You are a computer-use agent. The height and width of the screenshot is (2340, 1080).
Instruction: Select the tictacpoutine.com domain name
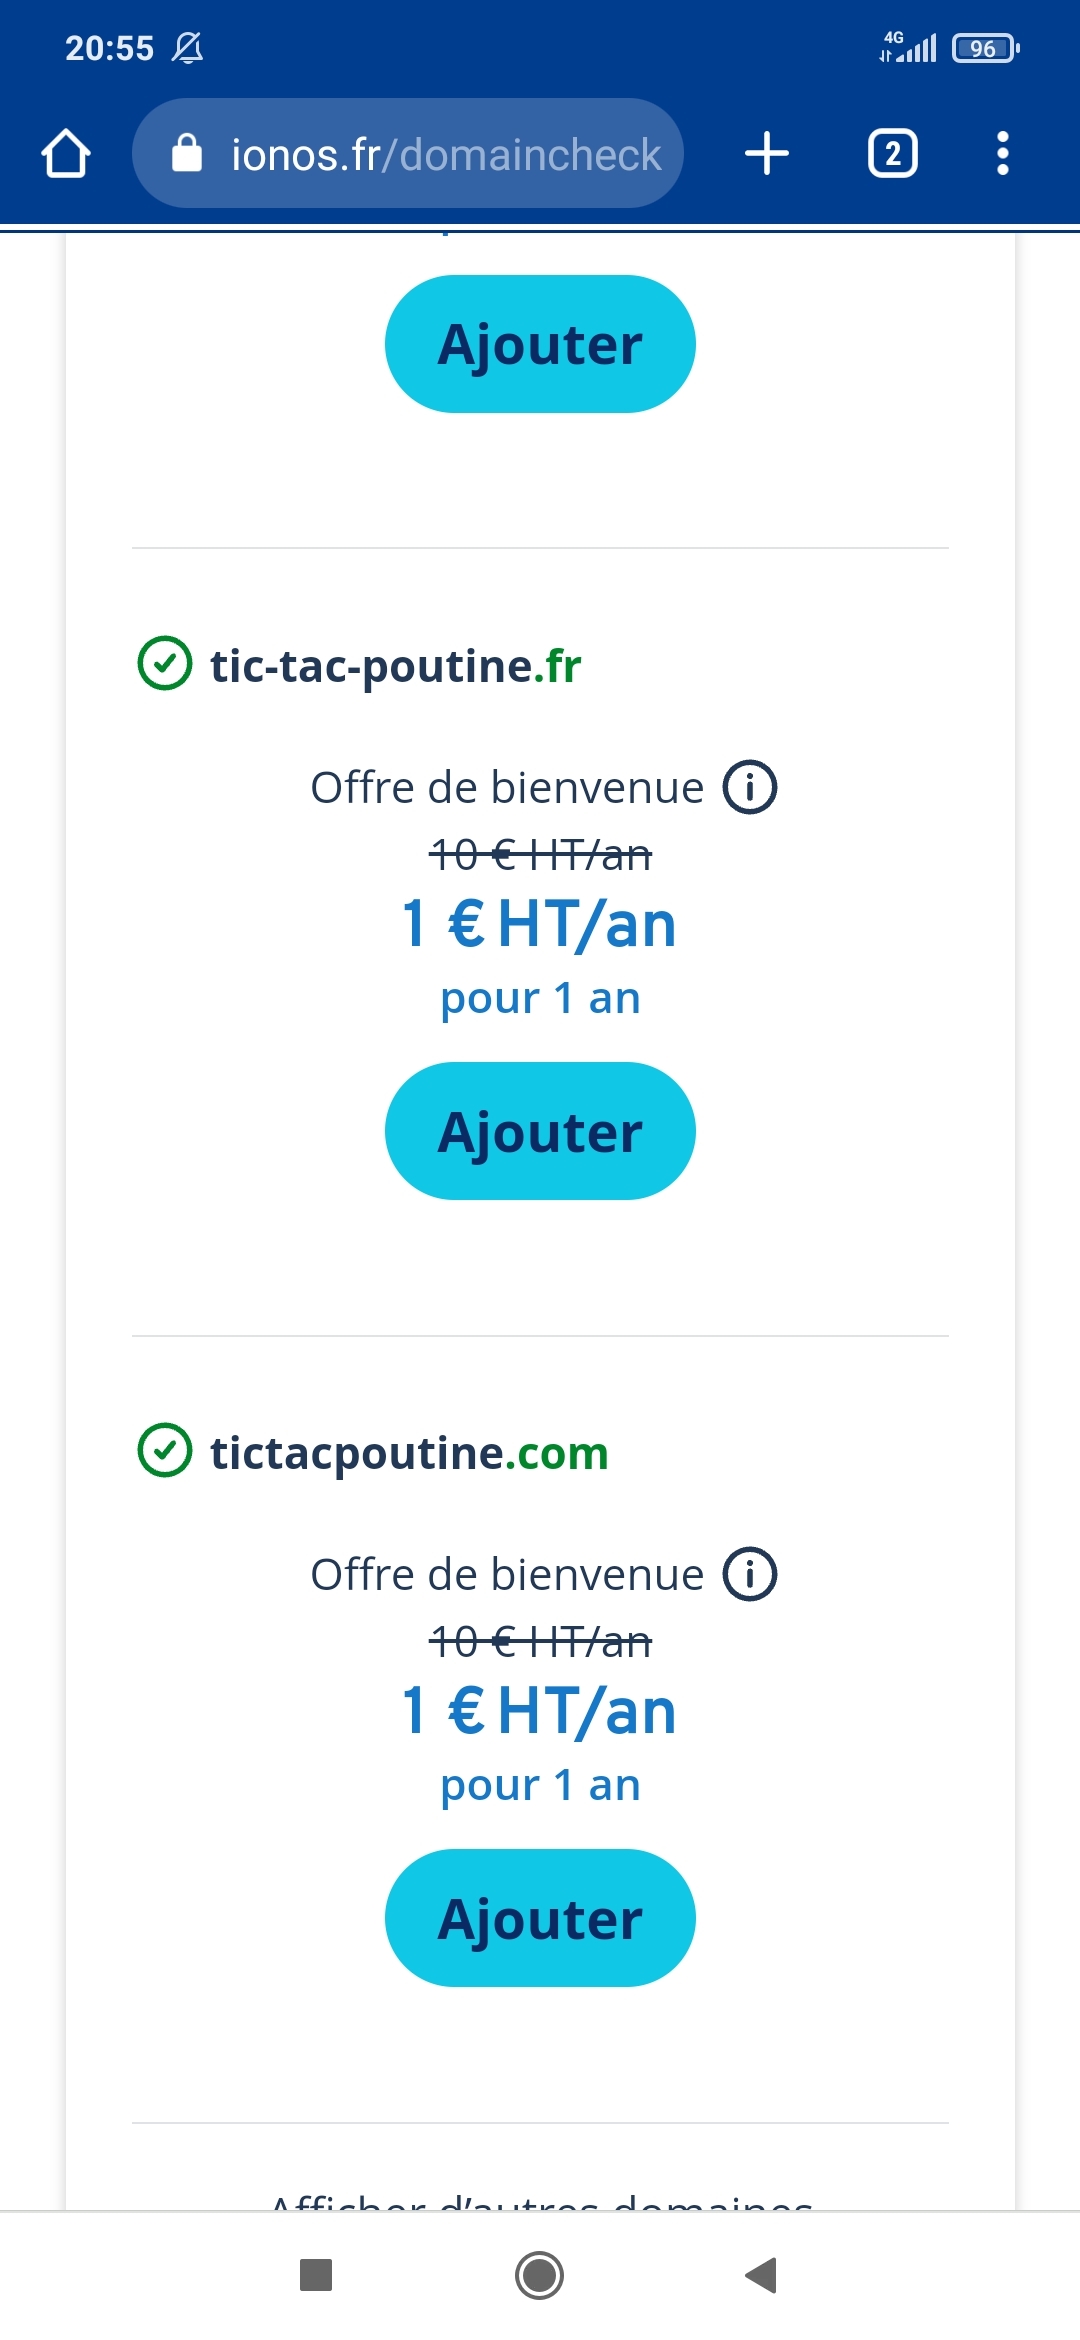[409, 1454]
